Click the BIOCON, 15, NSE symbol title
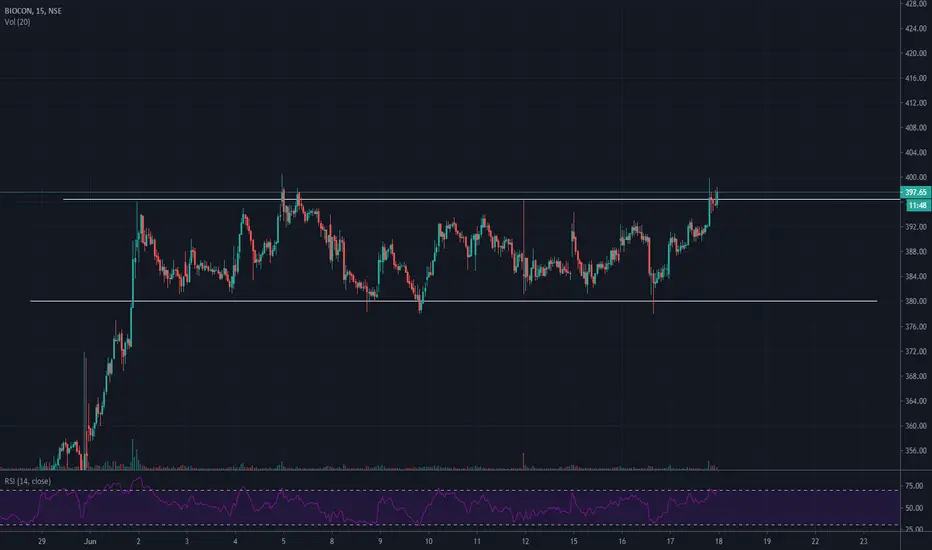The image size is (932, 550). pyautogui.click(x=33, y=11)
